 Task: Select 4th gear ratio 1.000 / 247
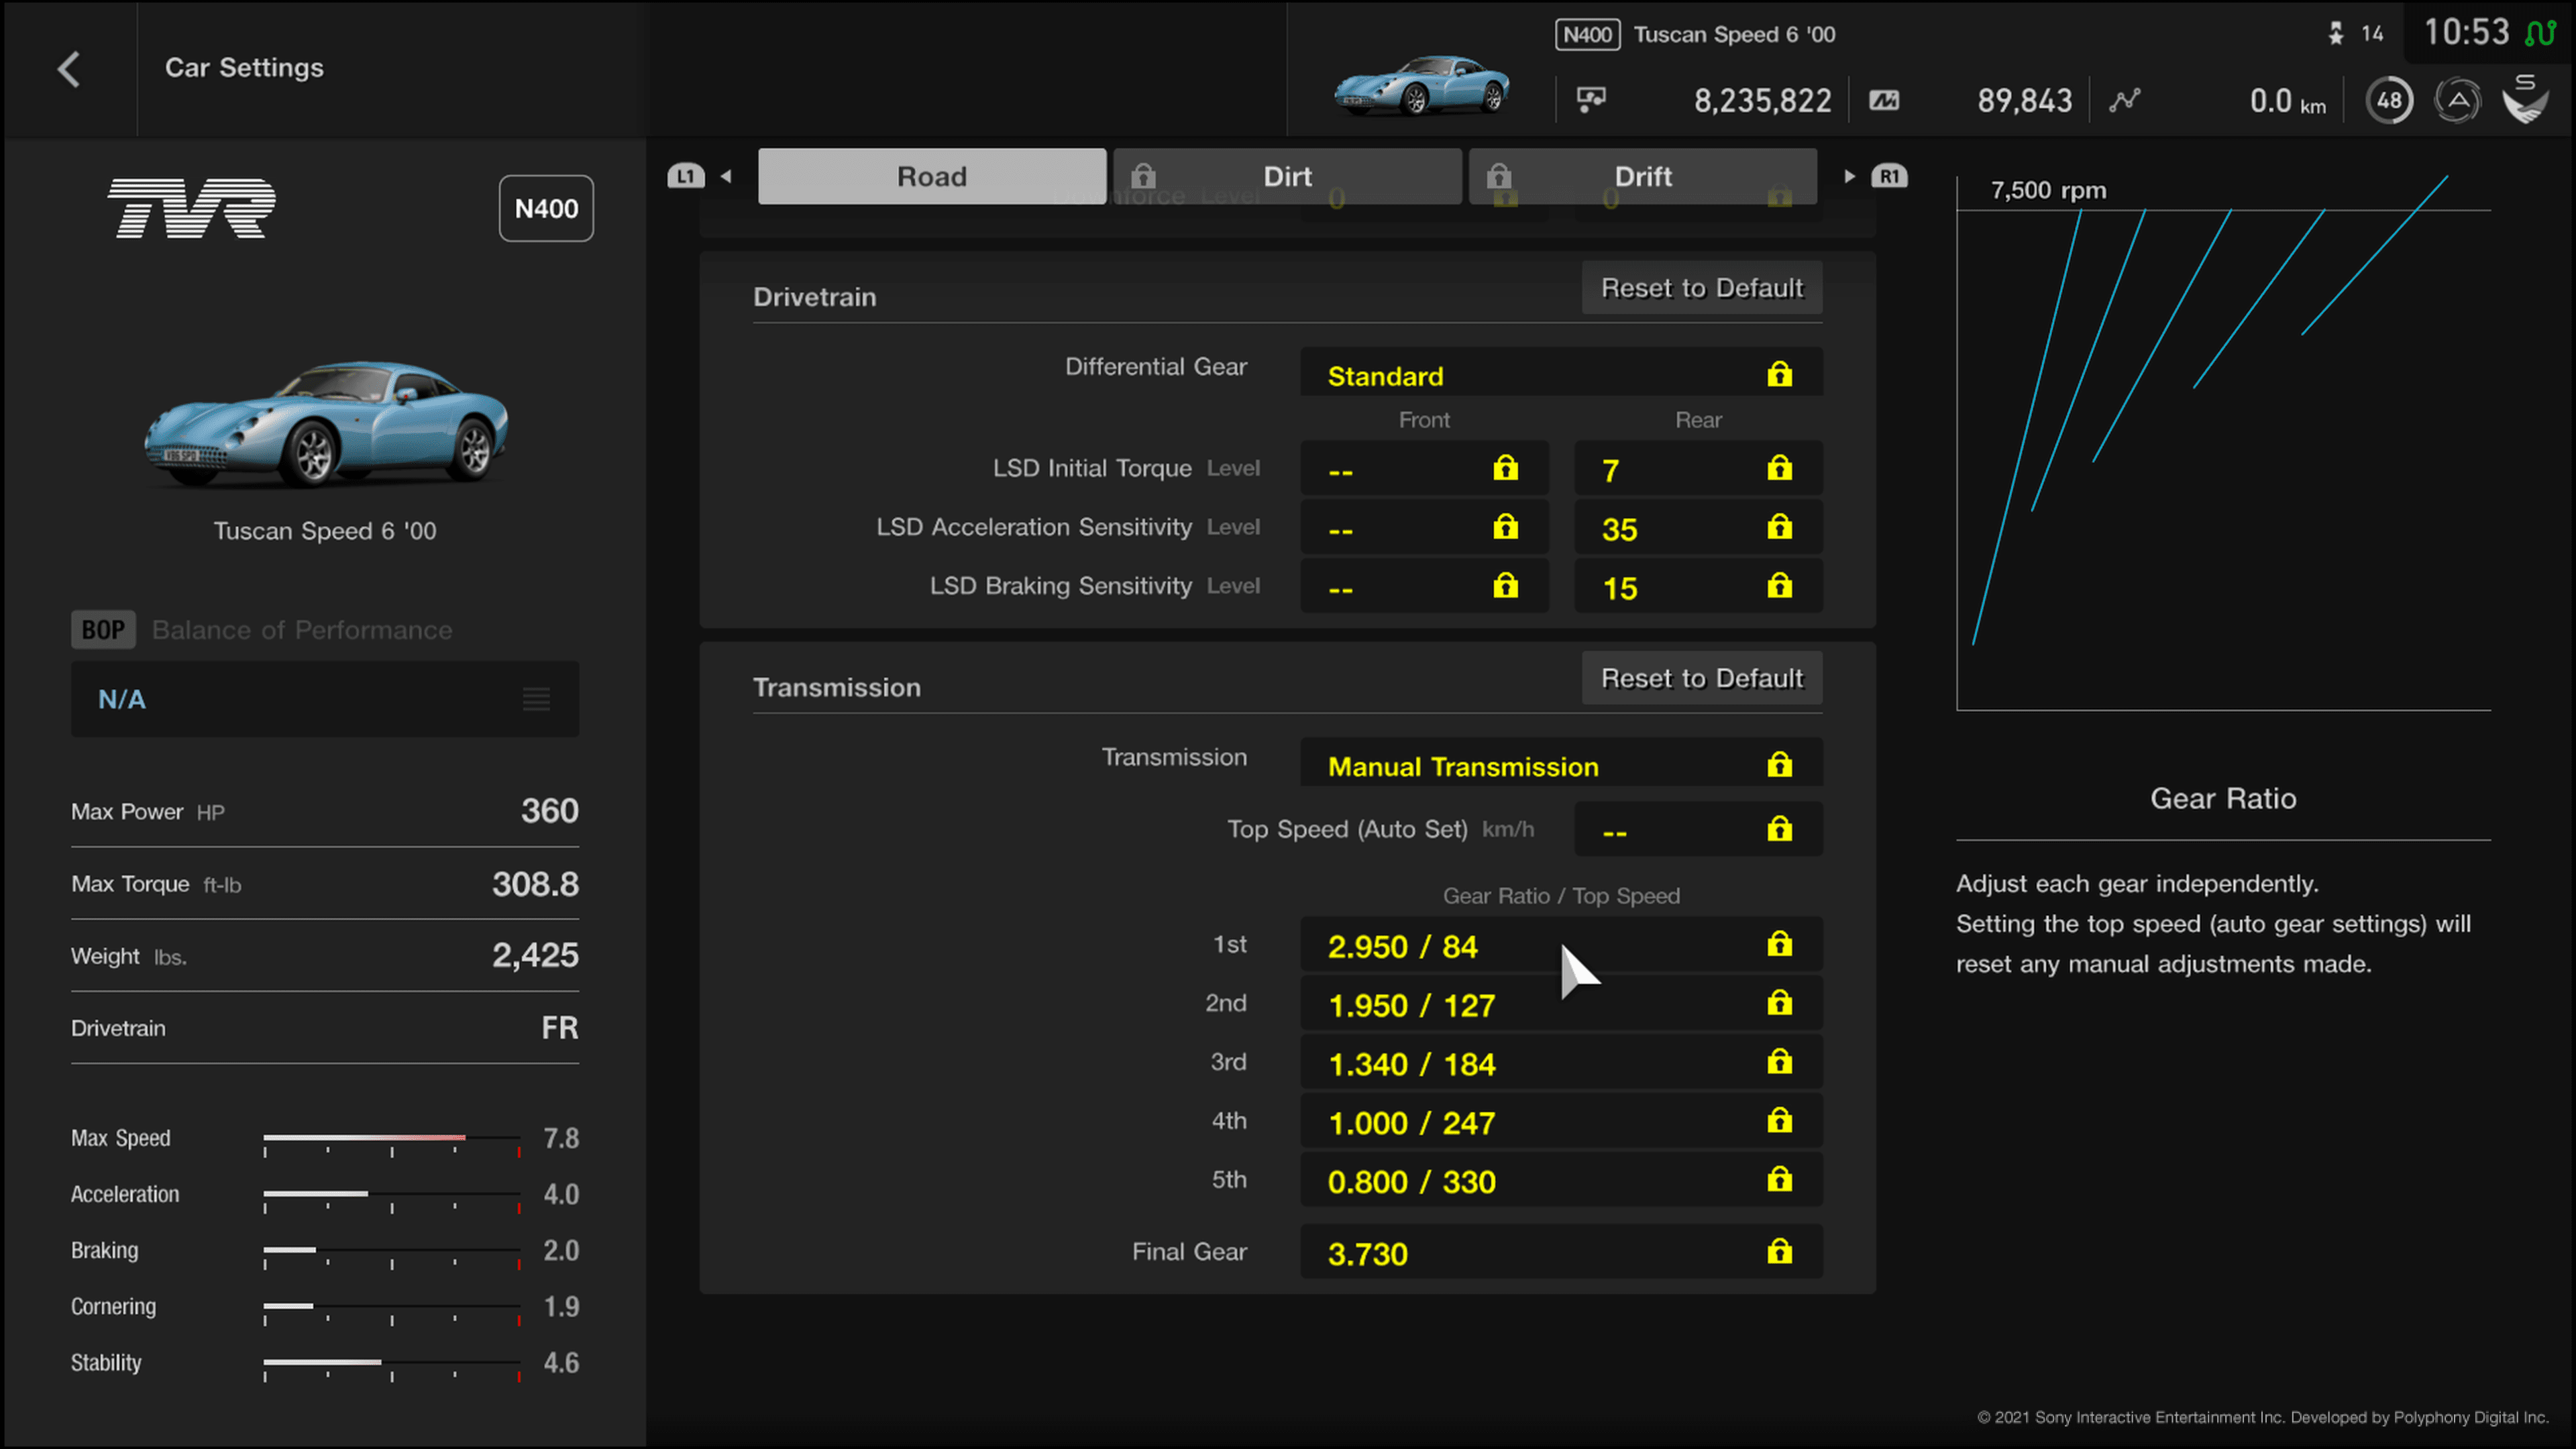coord(1561,1121)
